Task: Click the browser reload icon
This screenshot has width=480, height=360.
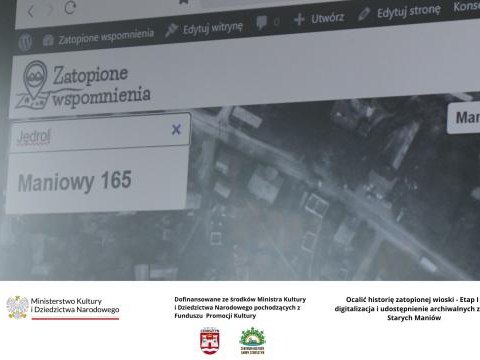Action: 70,8
